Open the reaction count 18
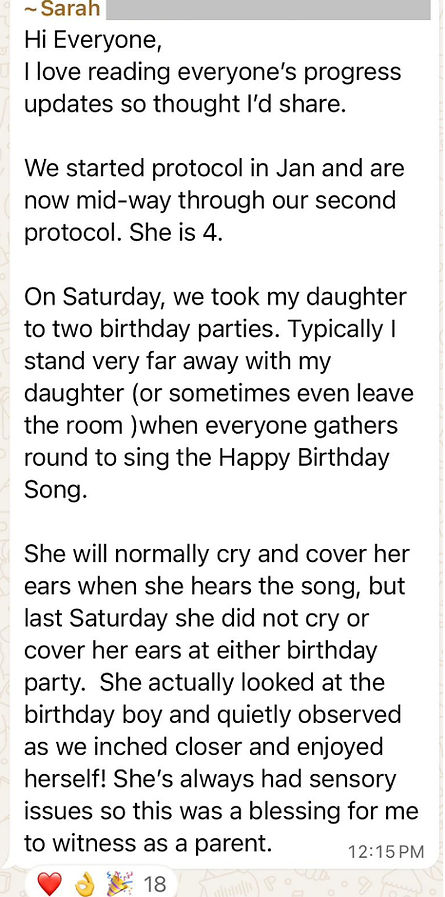 point(154,884)
